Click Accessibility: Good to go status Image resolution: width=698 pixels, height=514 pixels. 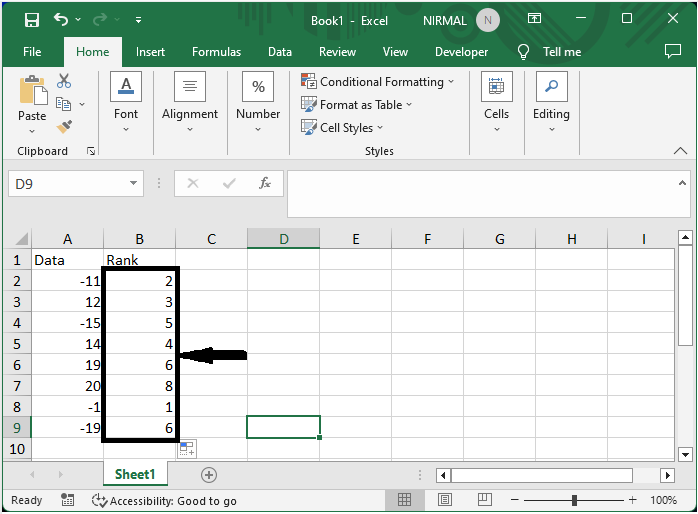(164, 501)
